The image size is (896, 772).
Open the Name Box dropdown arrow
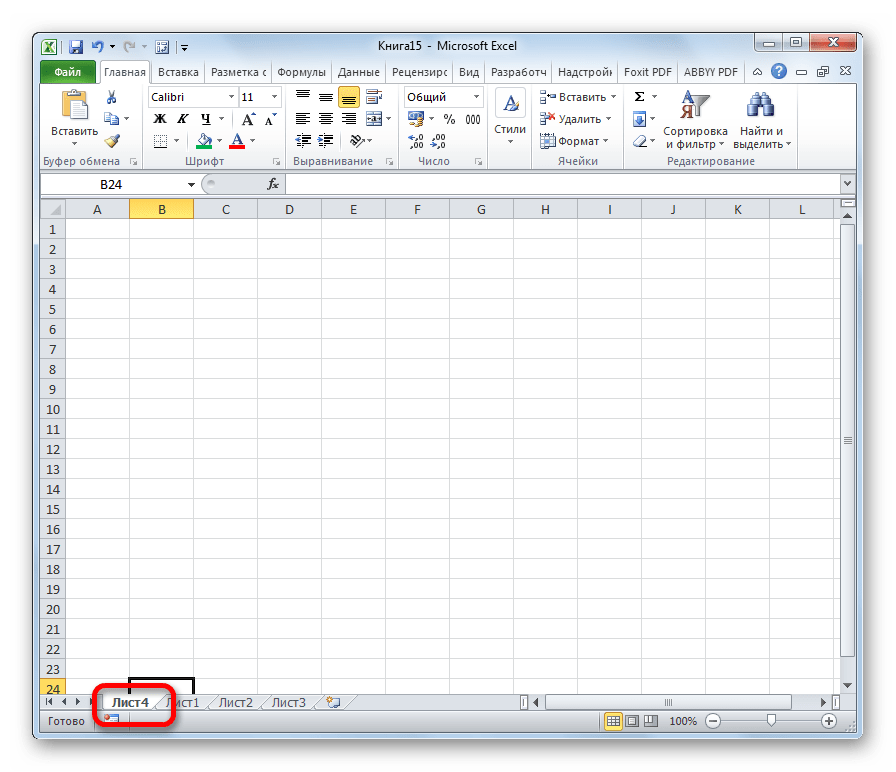tap(191, 185)
